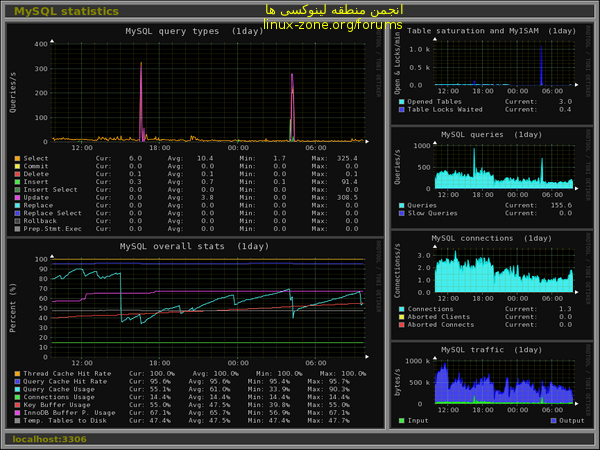
Task: Click the green Input legend swatch
Action: point(401,420)
